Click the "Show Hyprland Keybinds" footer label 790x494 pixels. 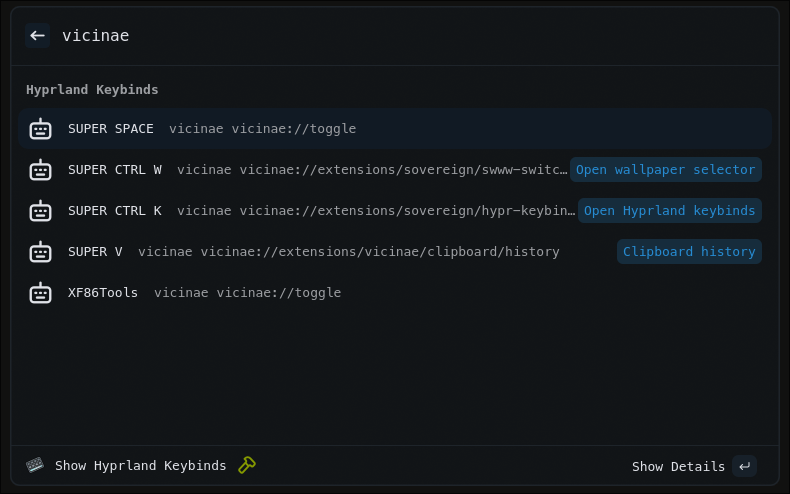coord(141,466)
